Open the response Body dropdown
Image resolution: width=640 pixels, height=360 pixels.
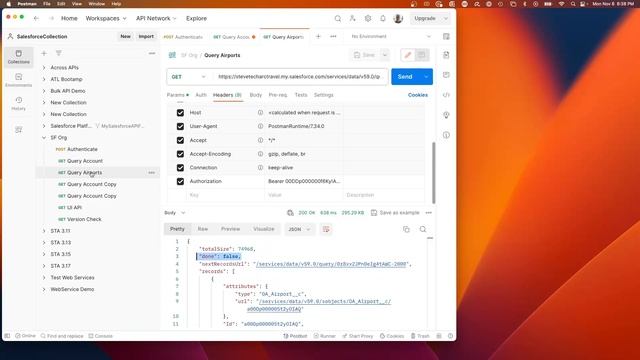click(x=174, y=213)
